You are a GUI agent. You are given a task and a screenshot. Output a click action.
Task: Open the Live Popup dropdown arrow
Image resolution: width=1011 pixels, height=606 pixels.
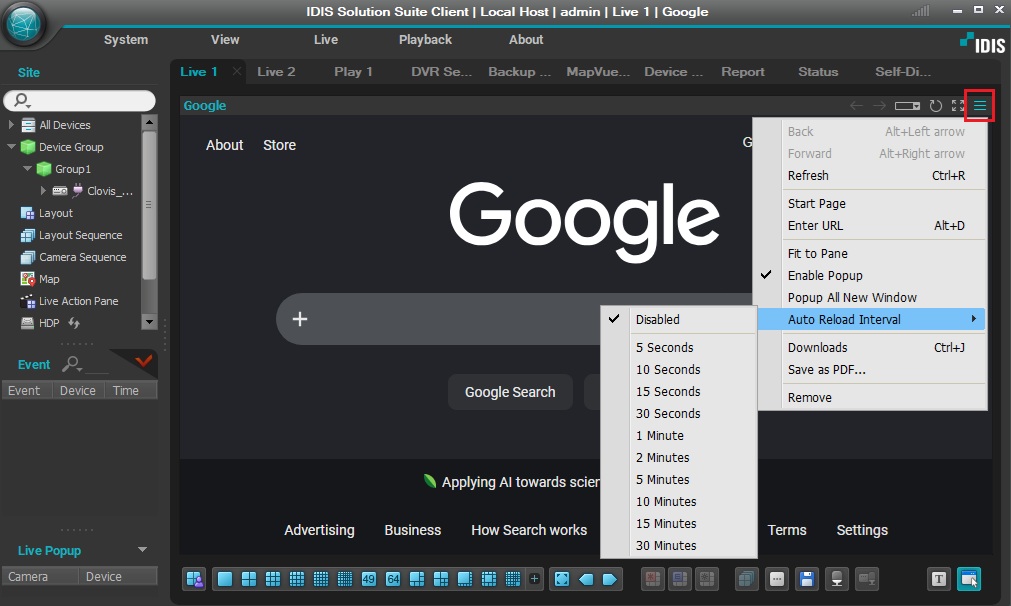click(x=142, y=550)
